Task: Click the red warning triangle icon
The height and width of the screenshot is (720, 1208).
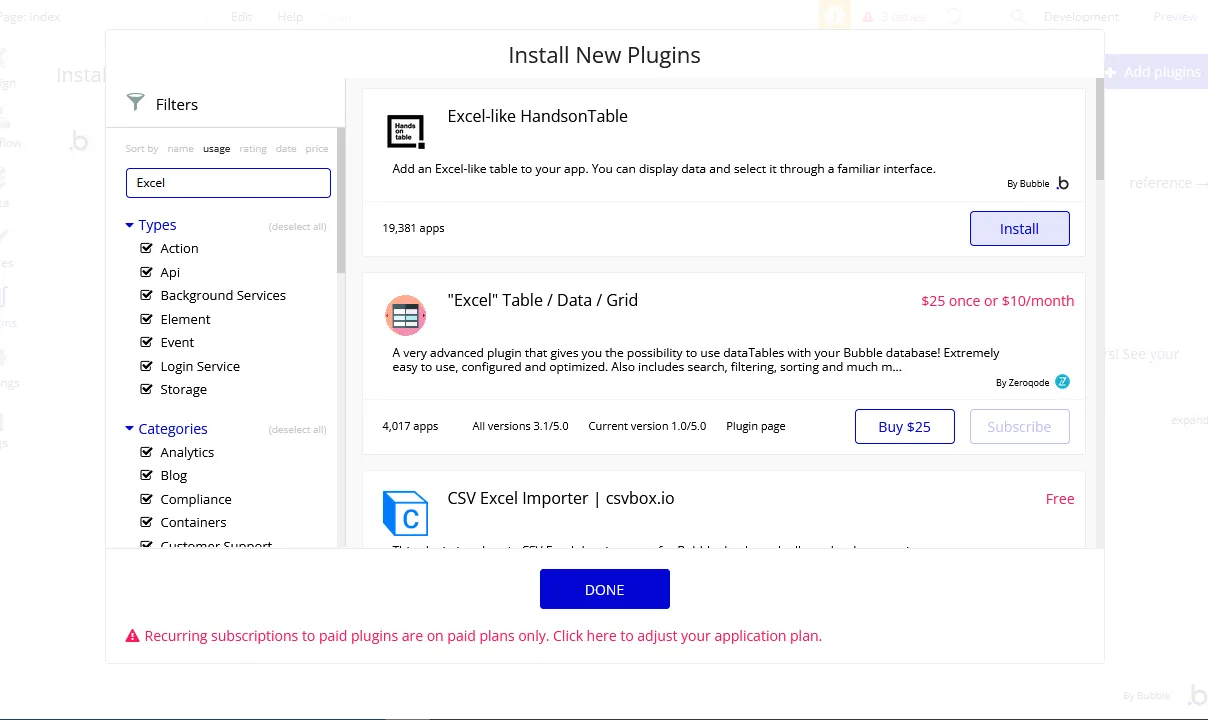Action: [x=132, y=636]
